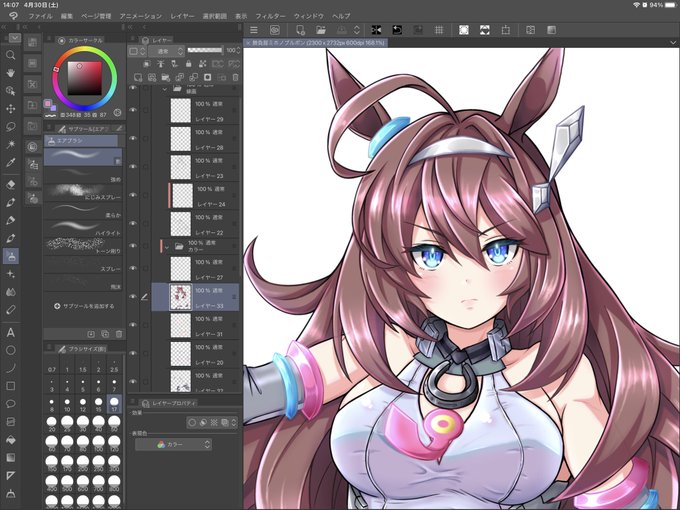Click the New layer folder icon
Viewport: 680px width, 510px height.
coord(166,78)
